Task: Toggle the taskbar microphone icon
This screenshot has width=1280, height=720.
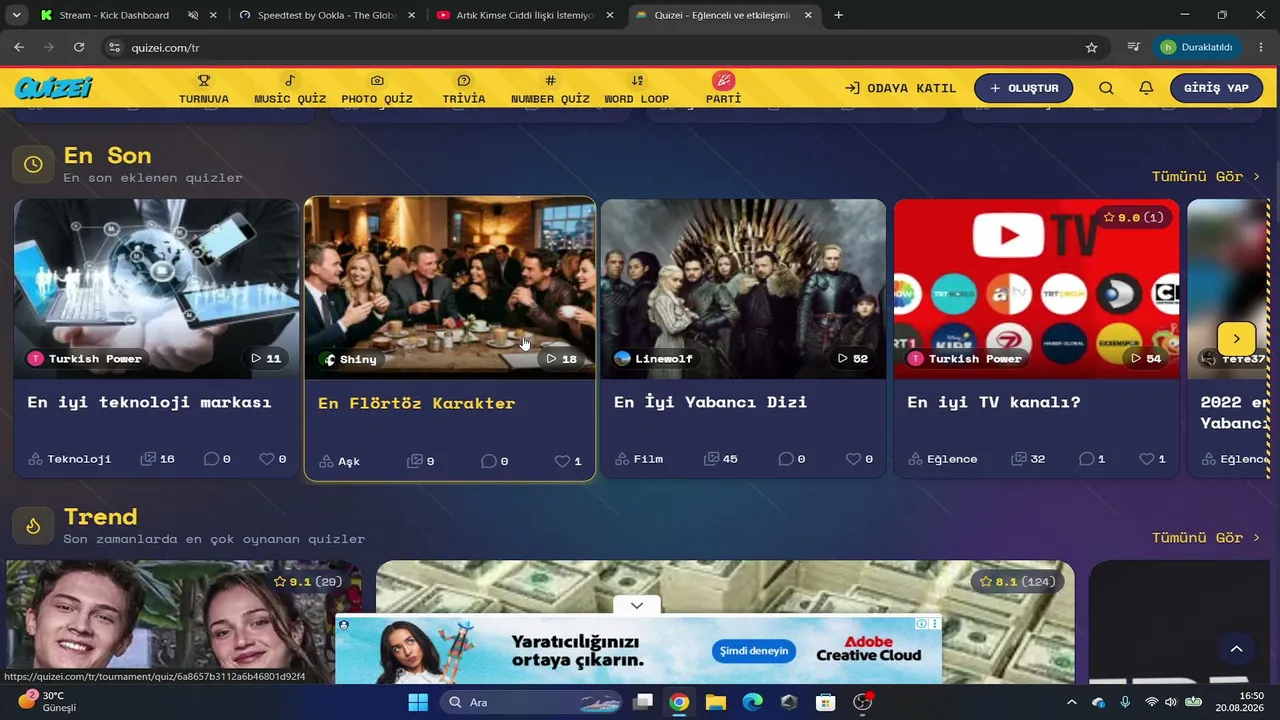Action: pyautogui.click(x=1125, y=702)
